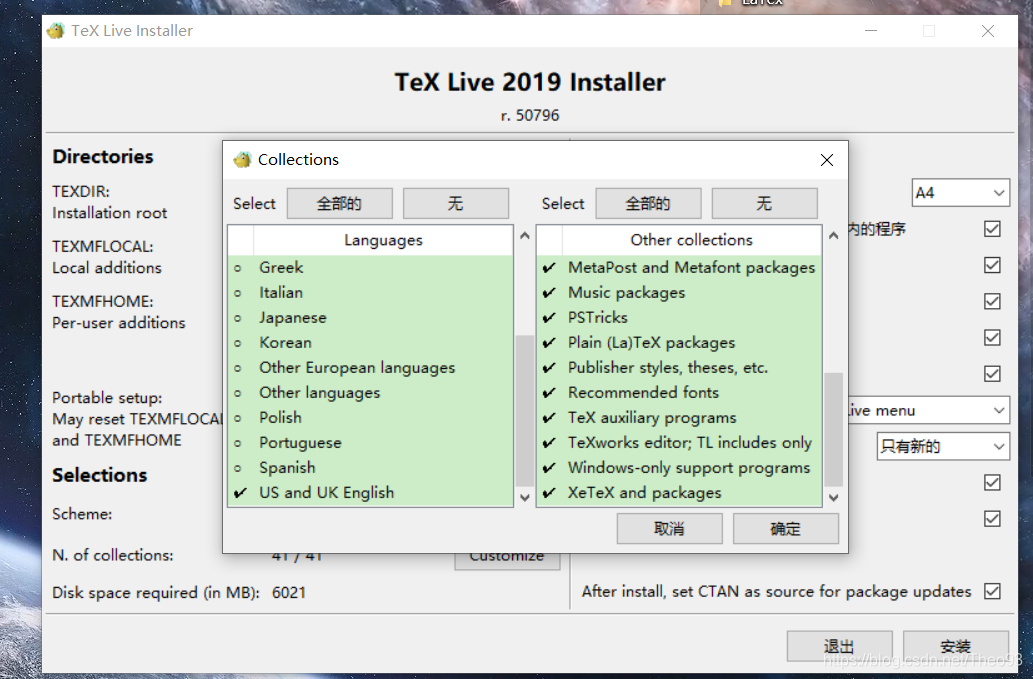Click Languages list scrollbar thumb
Viewport: 1033px width, 679px height.
point(524,410)
